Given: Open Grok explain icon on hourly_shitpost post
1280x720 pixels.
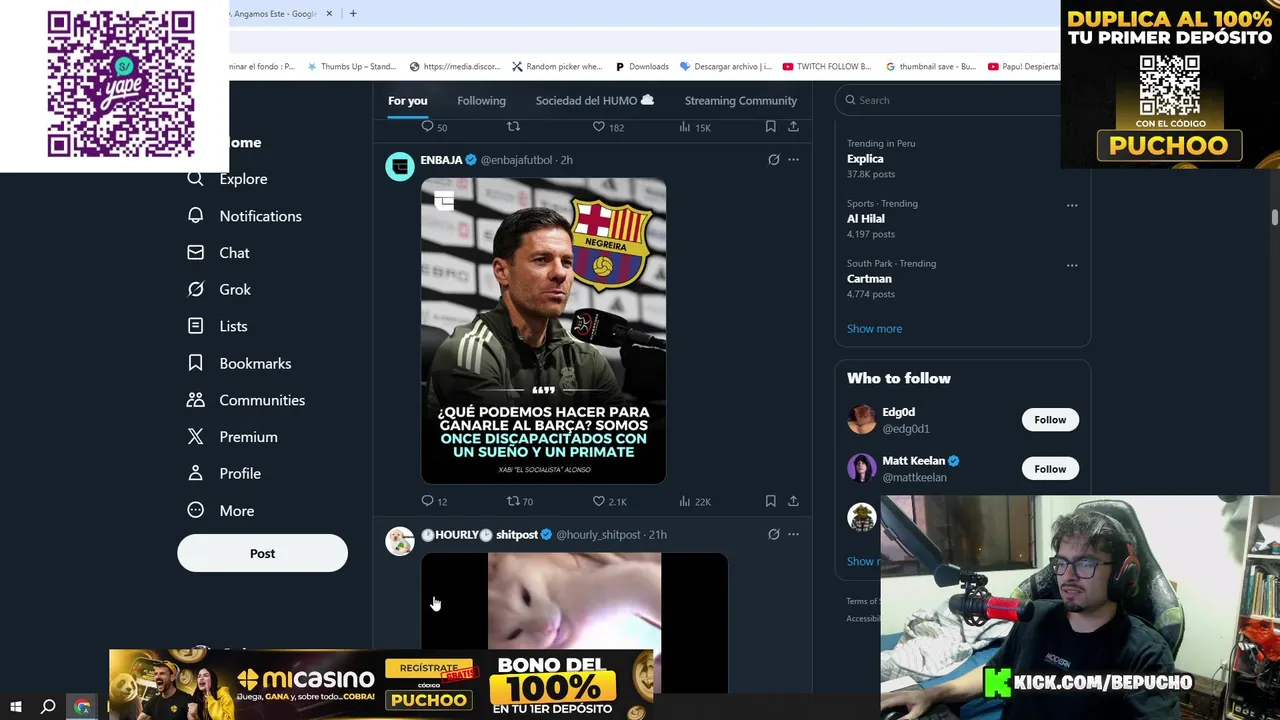Looking at the screenshot, I should coord(773,535).
